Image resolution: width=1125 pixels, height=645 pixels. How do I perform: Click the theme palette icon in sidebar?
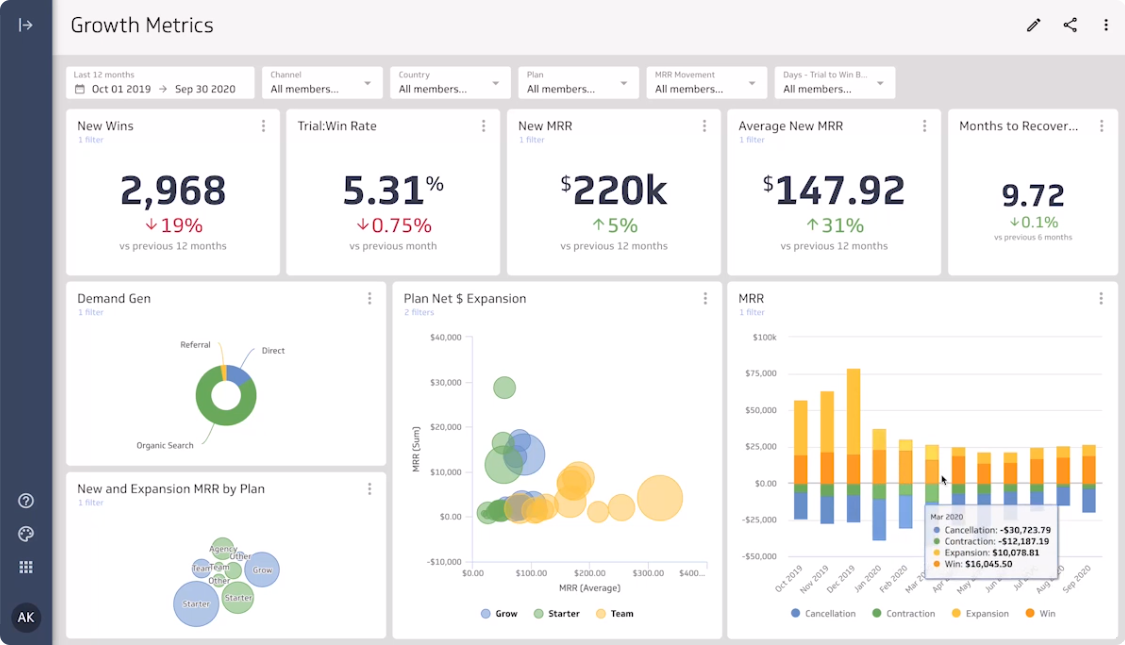pyautogui.click(x=25, y=534)
